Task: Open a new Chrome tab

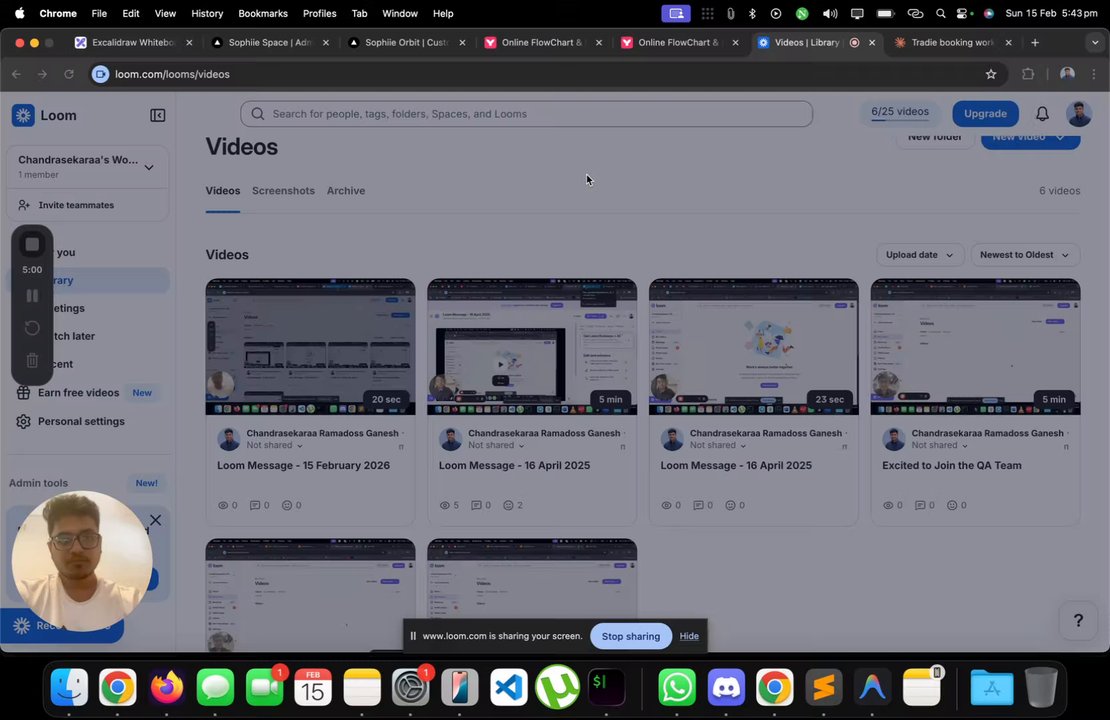Action: pyautogui.click(x=1034, y=42)
